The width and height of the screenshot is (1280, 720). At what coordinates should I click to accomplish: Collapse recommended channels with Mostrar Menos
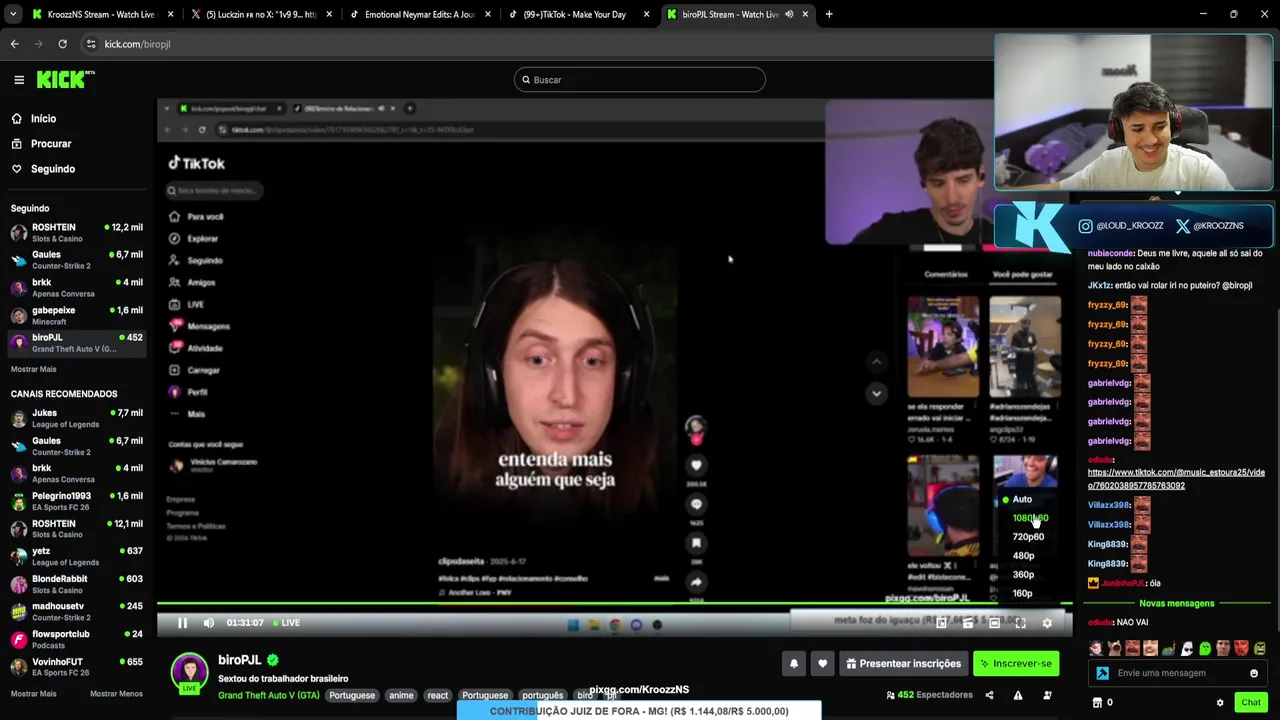[x=116, y=694]
